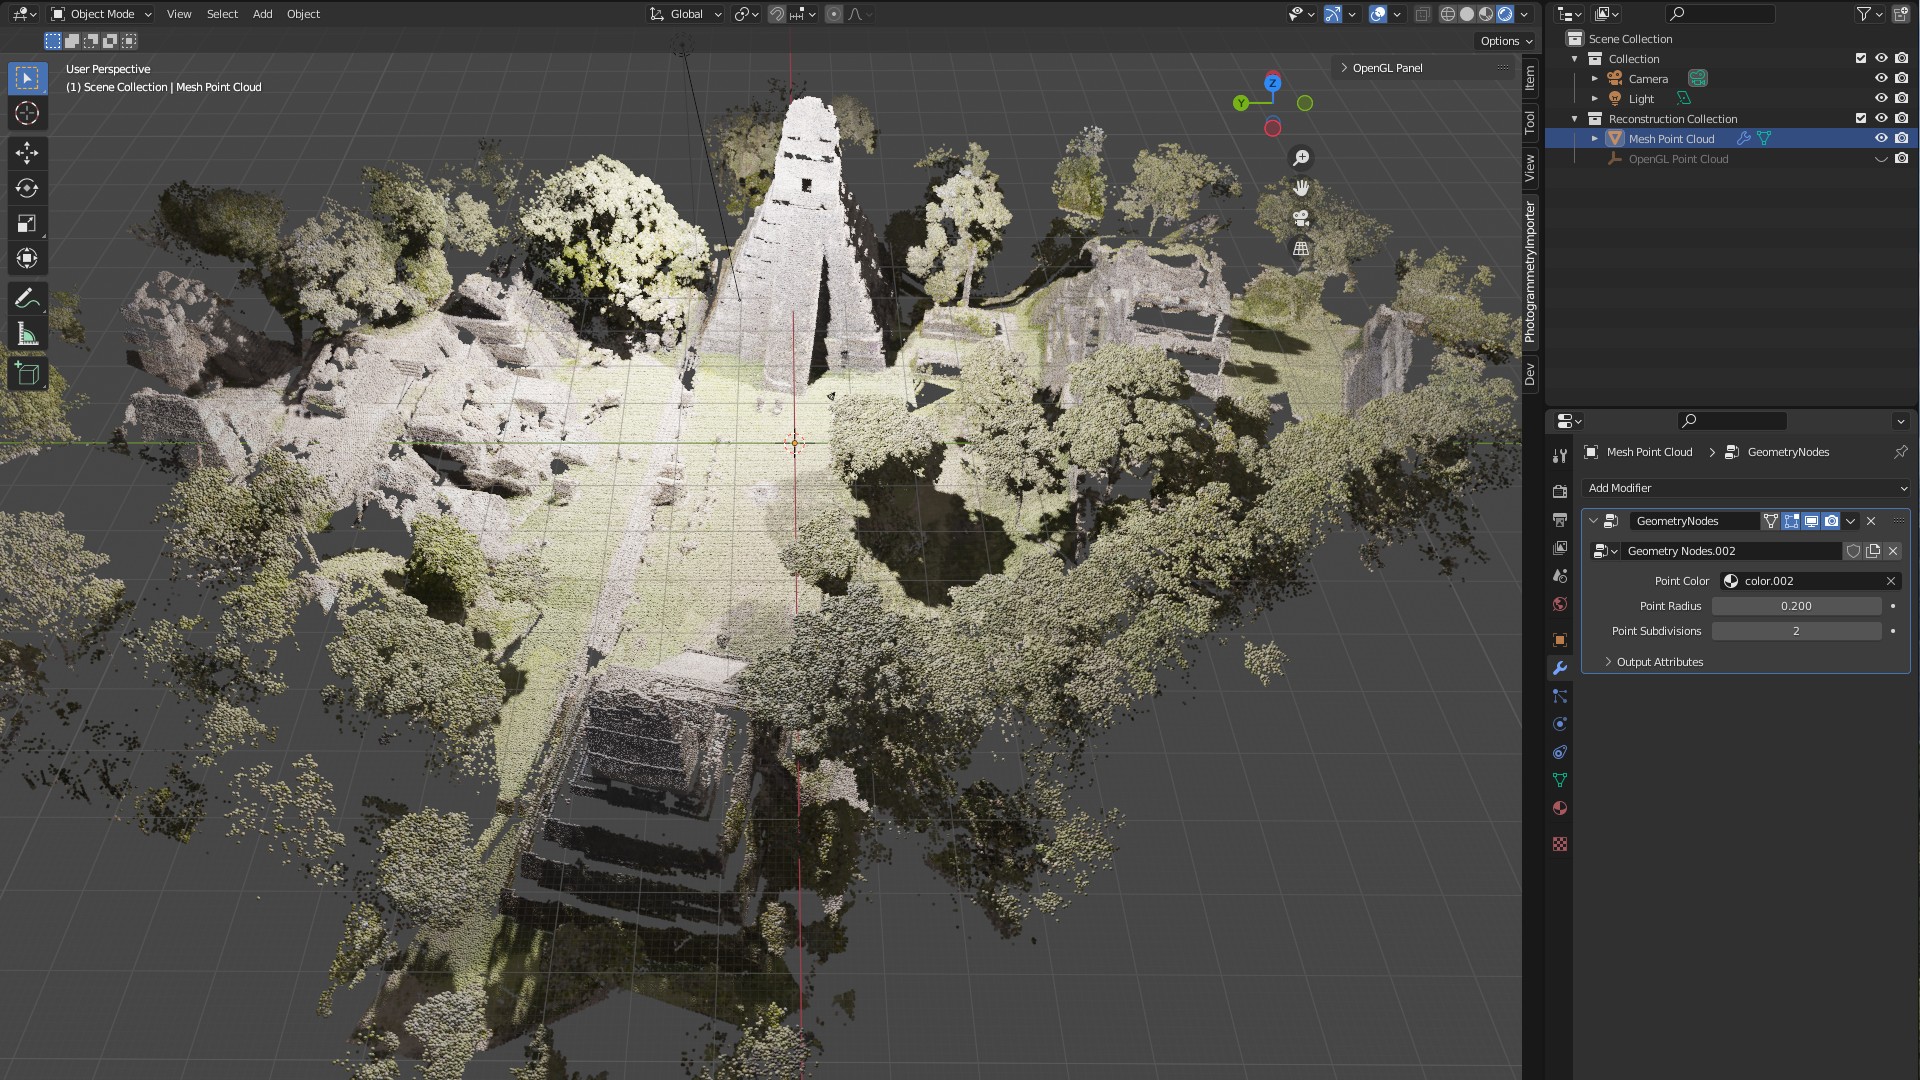The image size is (1920, 1080).
Task: Click the Point Subdivisions value field
Action: coord(1796,631)
